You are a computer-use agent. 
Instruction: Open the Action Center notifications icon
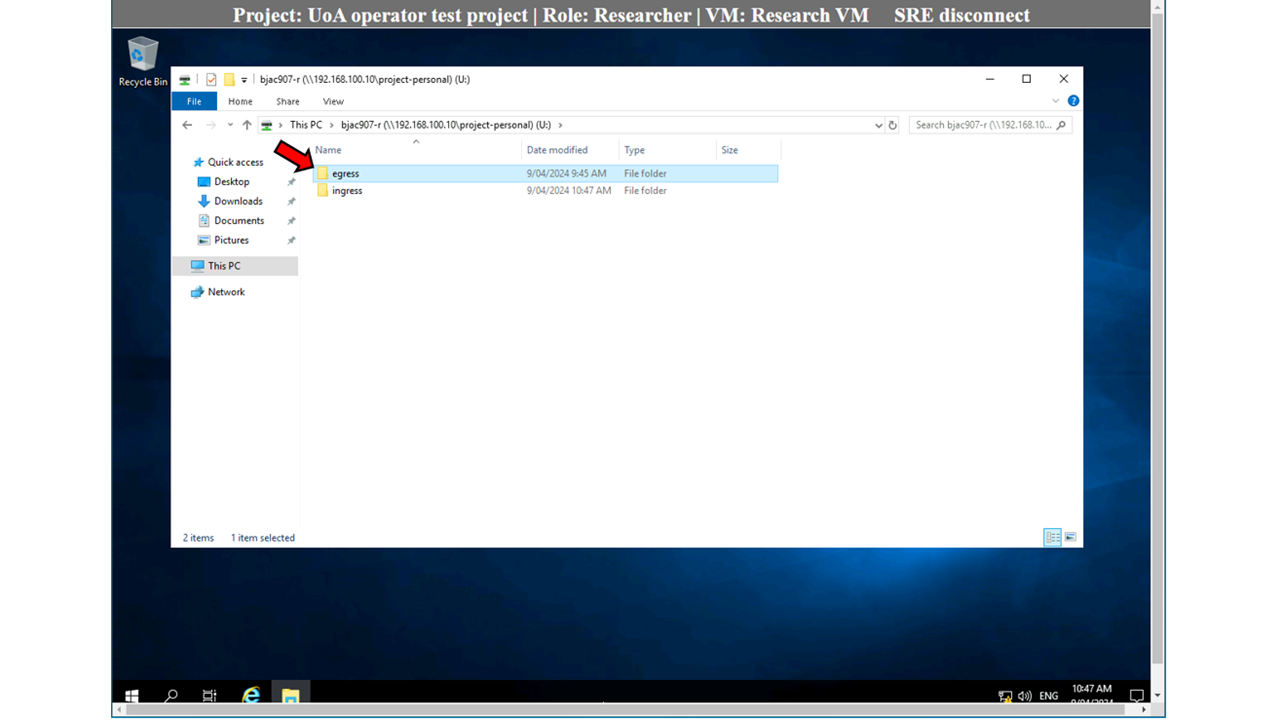coord(1136,696)
